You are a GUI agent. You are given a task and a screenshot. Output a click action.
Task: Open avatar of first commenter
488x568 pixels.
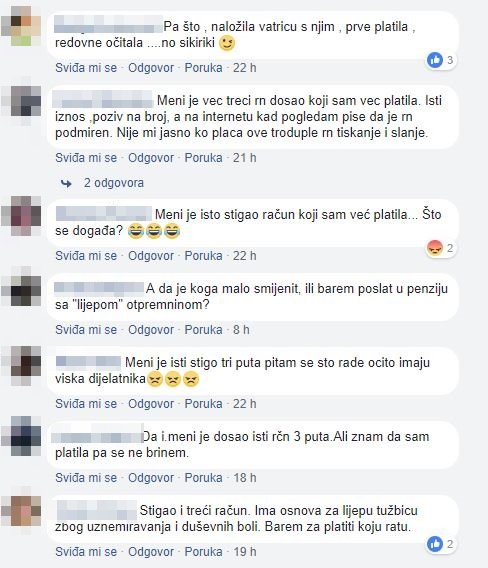click(x=21, y=26)
